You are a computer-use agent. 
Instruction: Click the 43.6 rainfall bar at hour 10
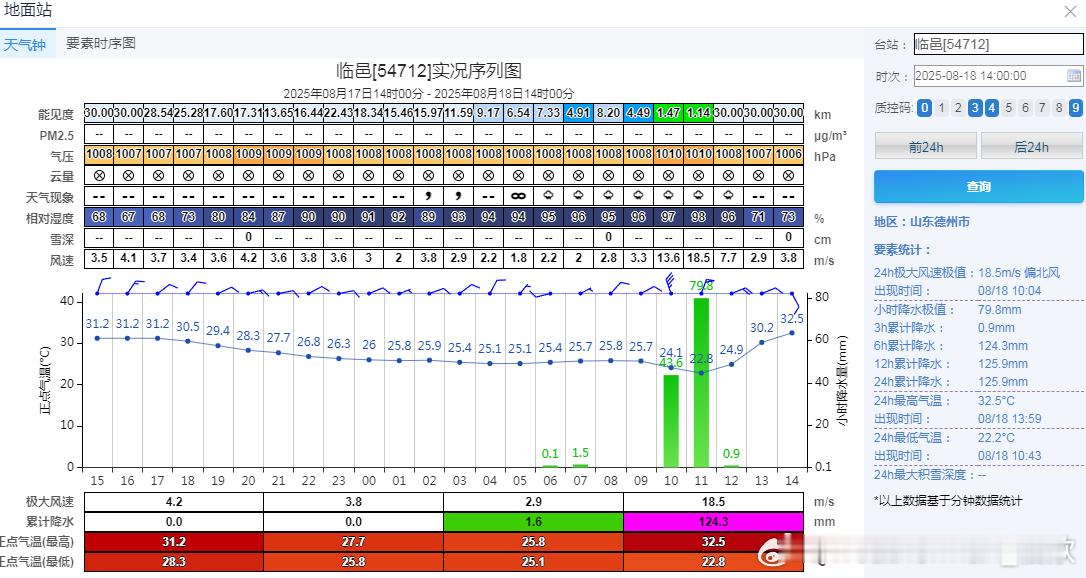coord(671,421)
